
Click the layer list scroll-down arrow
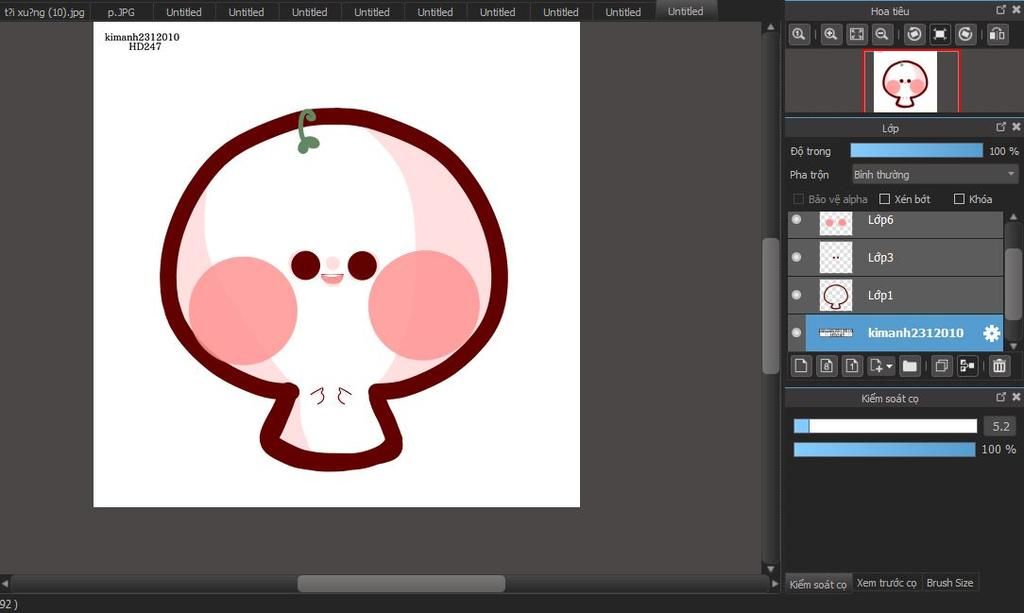[x=1013, y=346]
